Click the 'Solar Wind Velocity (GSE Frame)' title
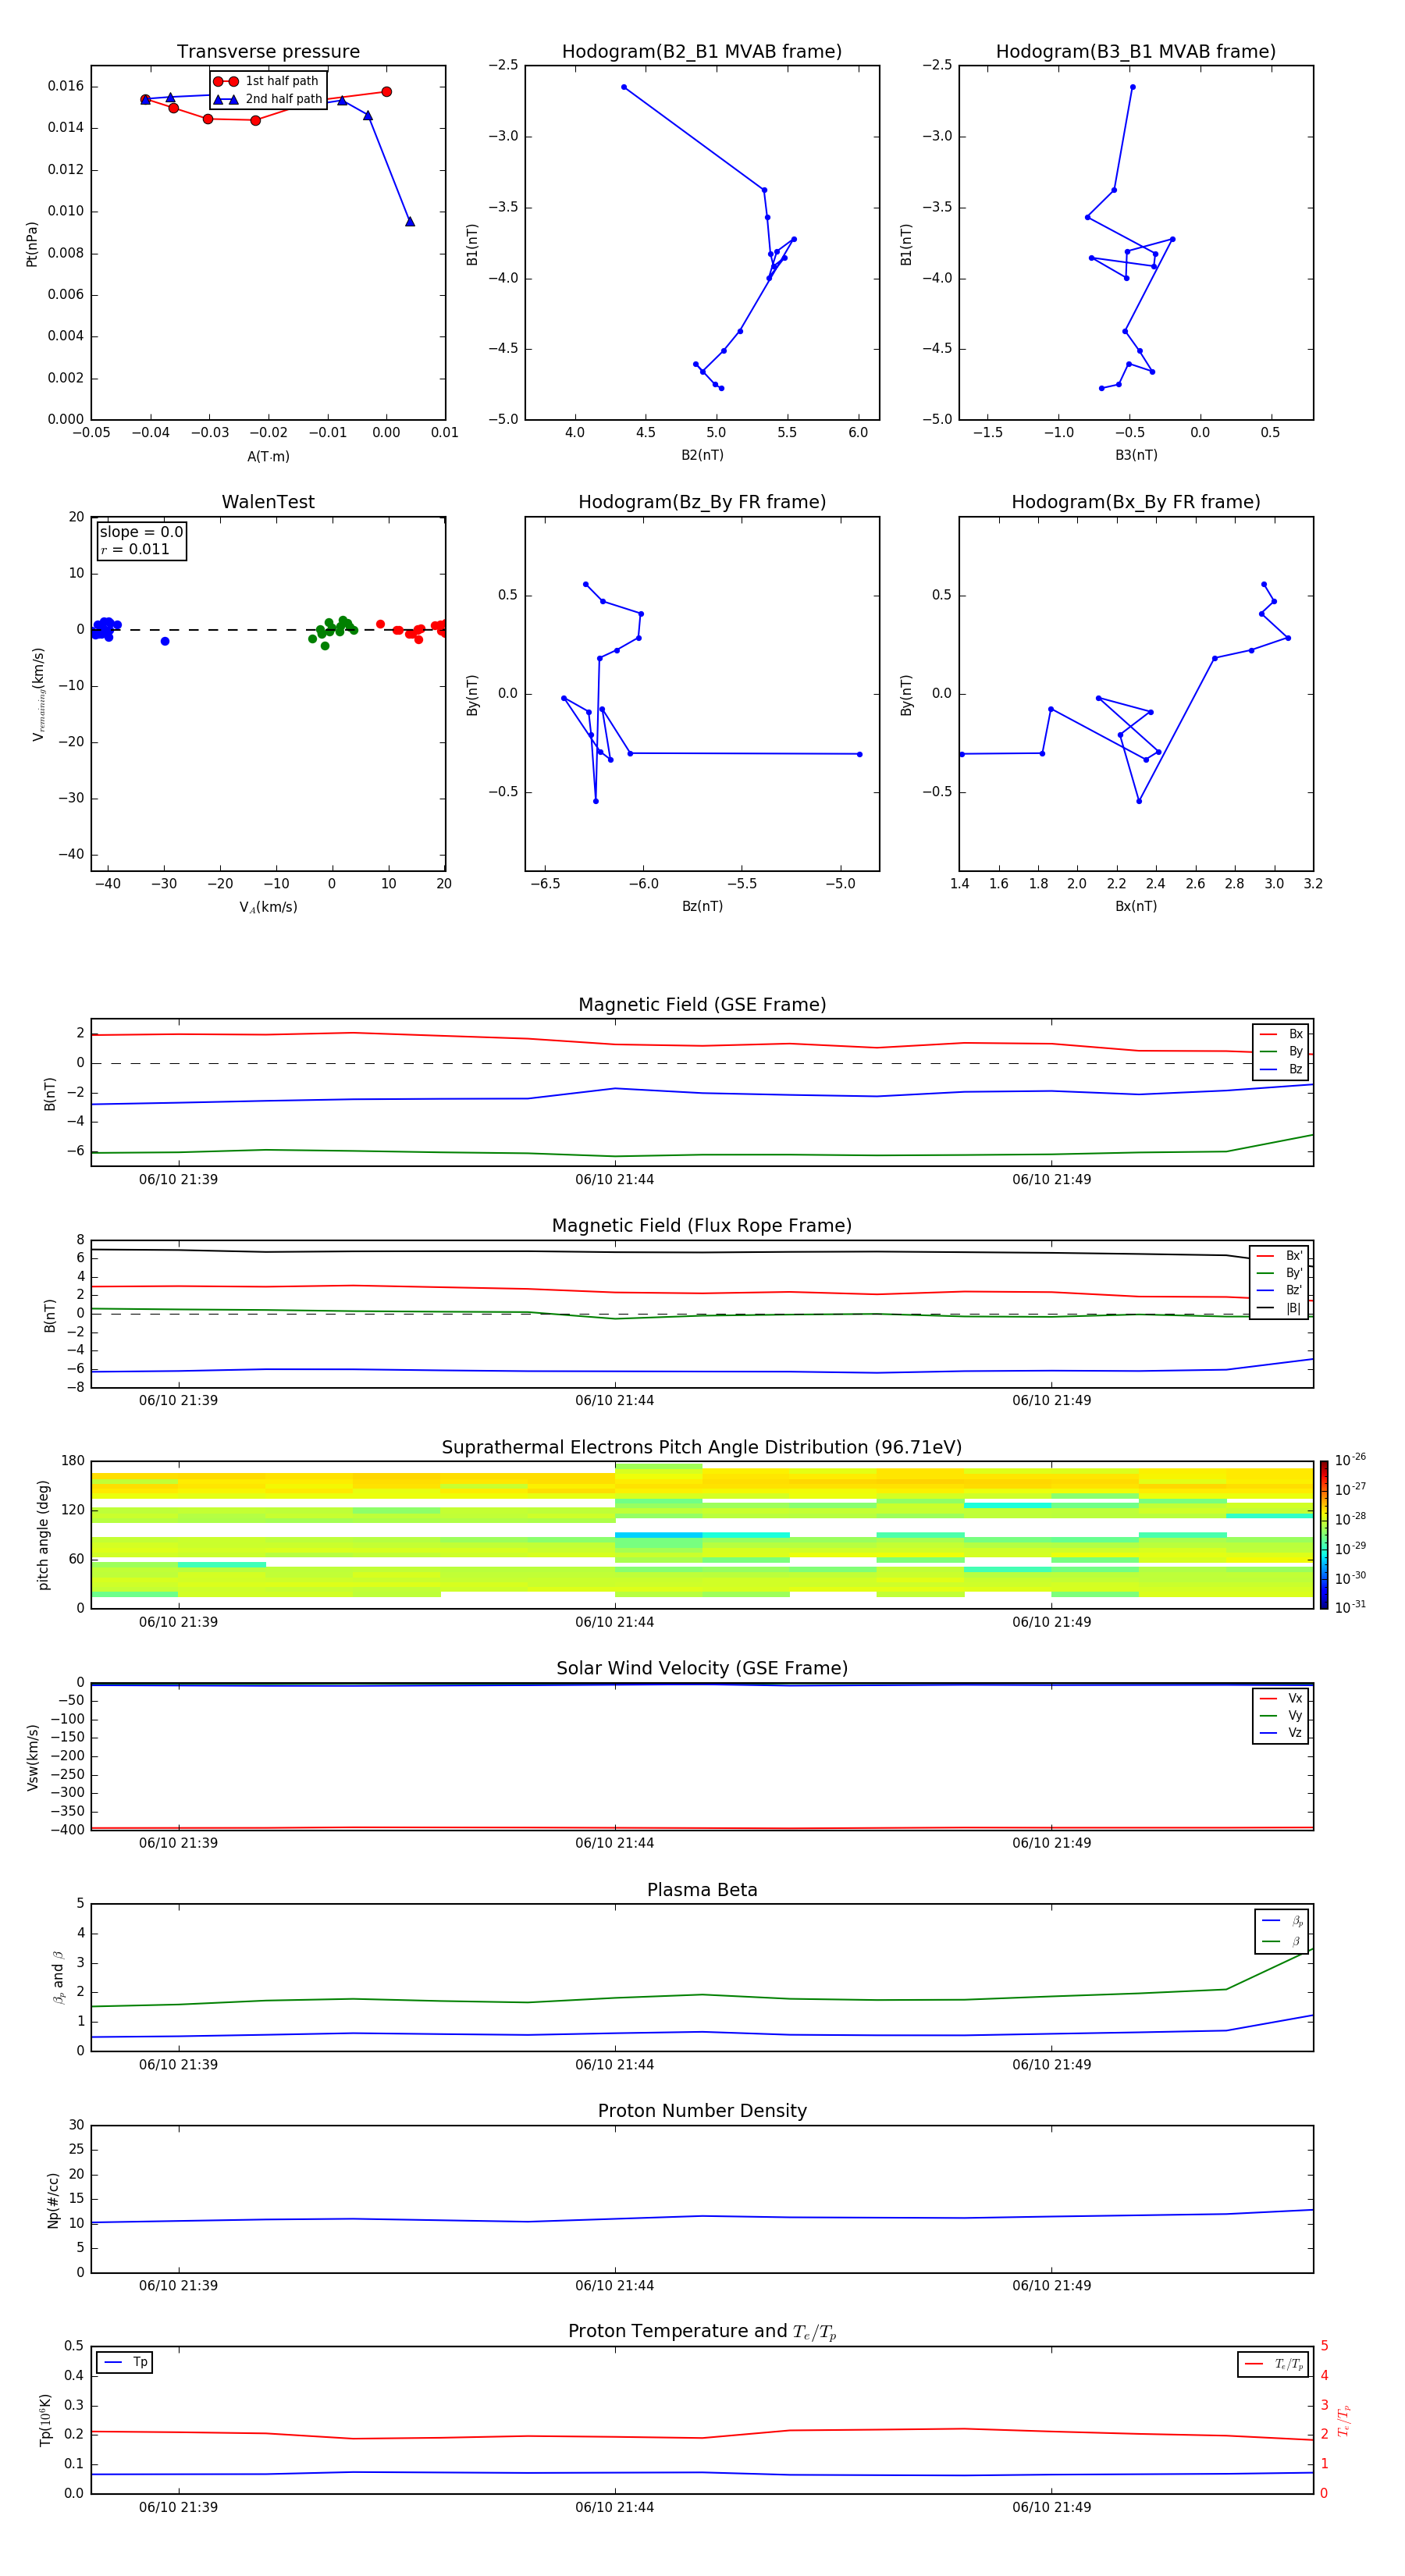 (x=702, y=1669)
